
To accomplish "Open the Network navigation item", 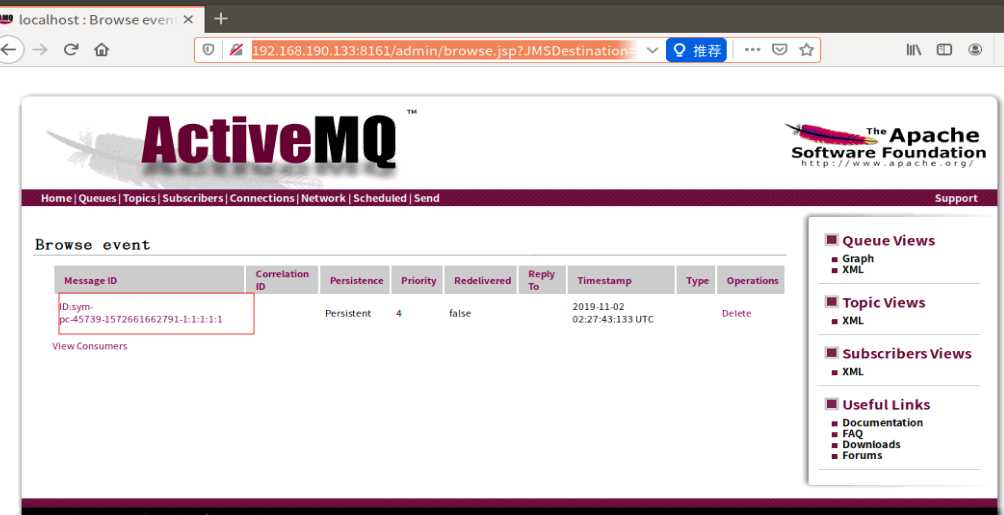I will [x=323, y=198].
